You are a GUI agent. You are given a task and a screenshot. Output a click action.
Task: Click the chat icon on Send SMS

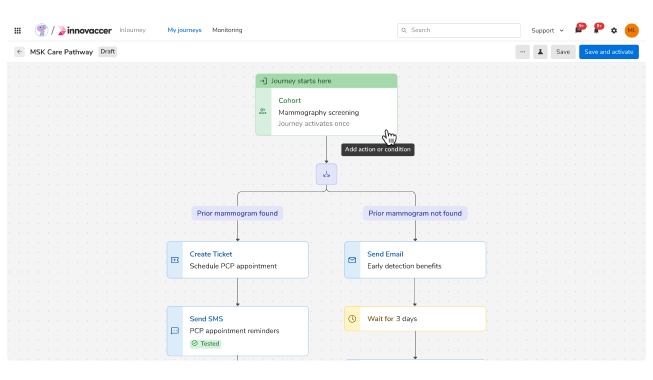(175, 331)
